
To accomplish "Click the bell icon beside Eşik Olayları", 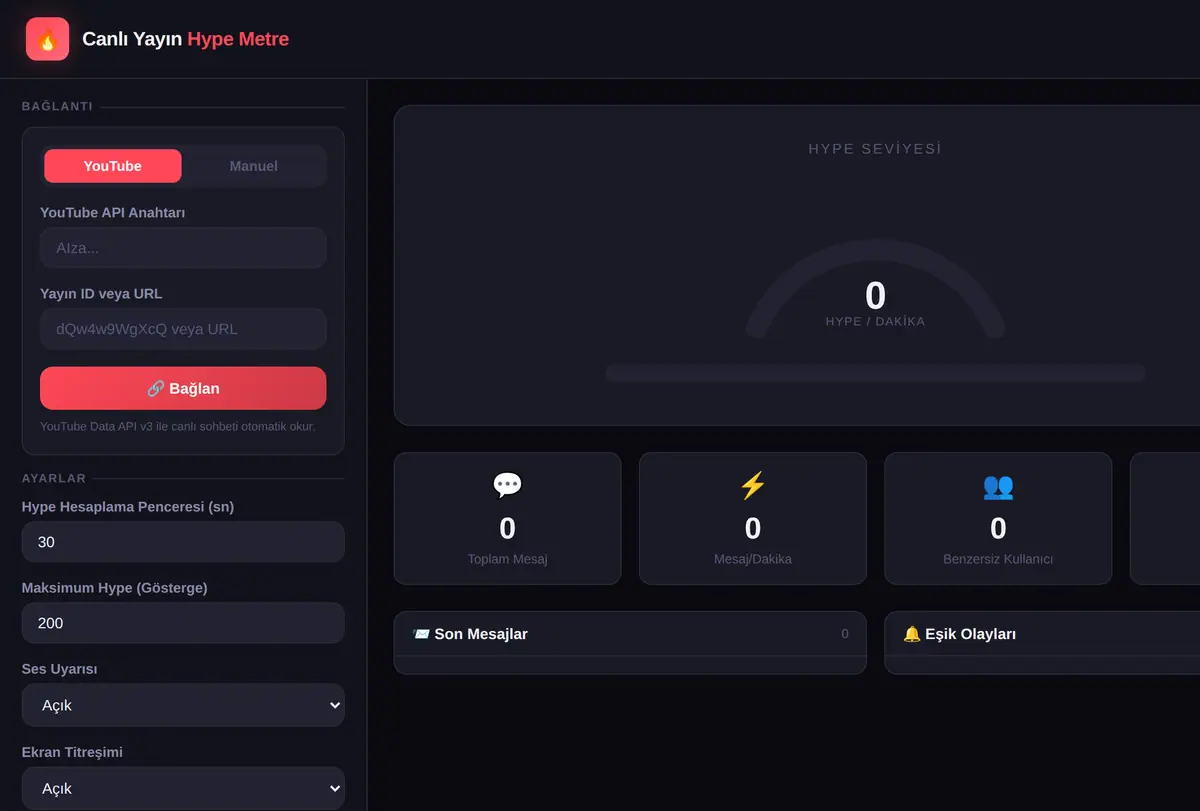I will (x=912, y=634).
